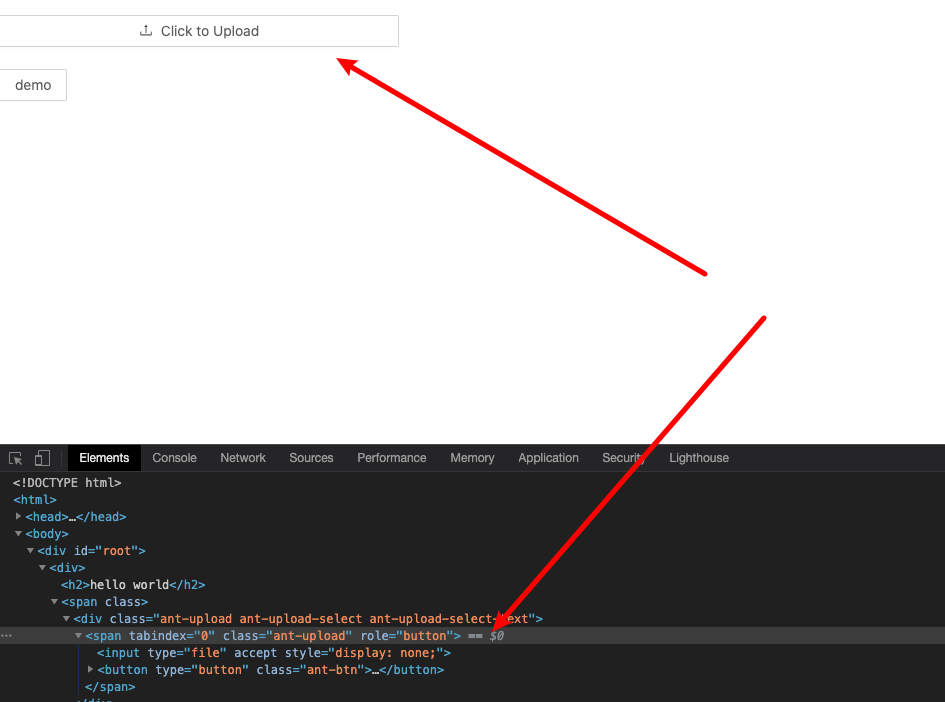The width and height of the screenshot is (945, 702).
Task: Select the <html> line in DOM tree
Action: tap(35, 500)
